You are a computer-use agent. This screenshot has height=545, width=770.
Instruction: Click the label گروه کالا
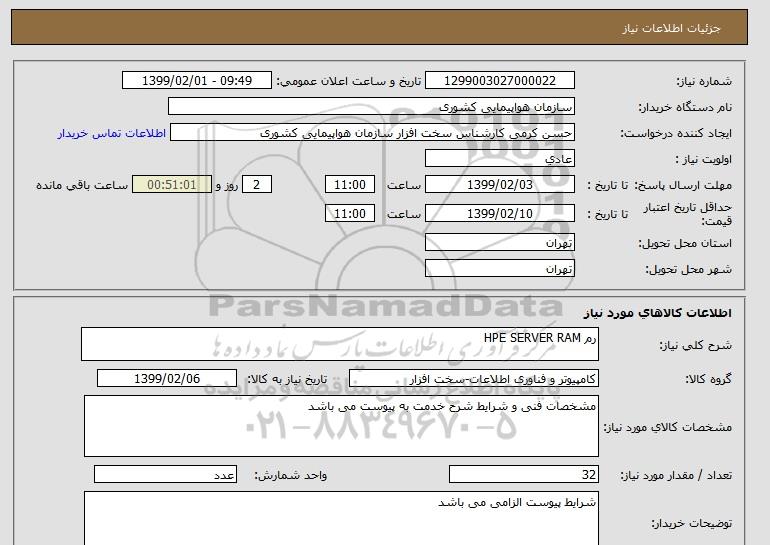[709, 379]
